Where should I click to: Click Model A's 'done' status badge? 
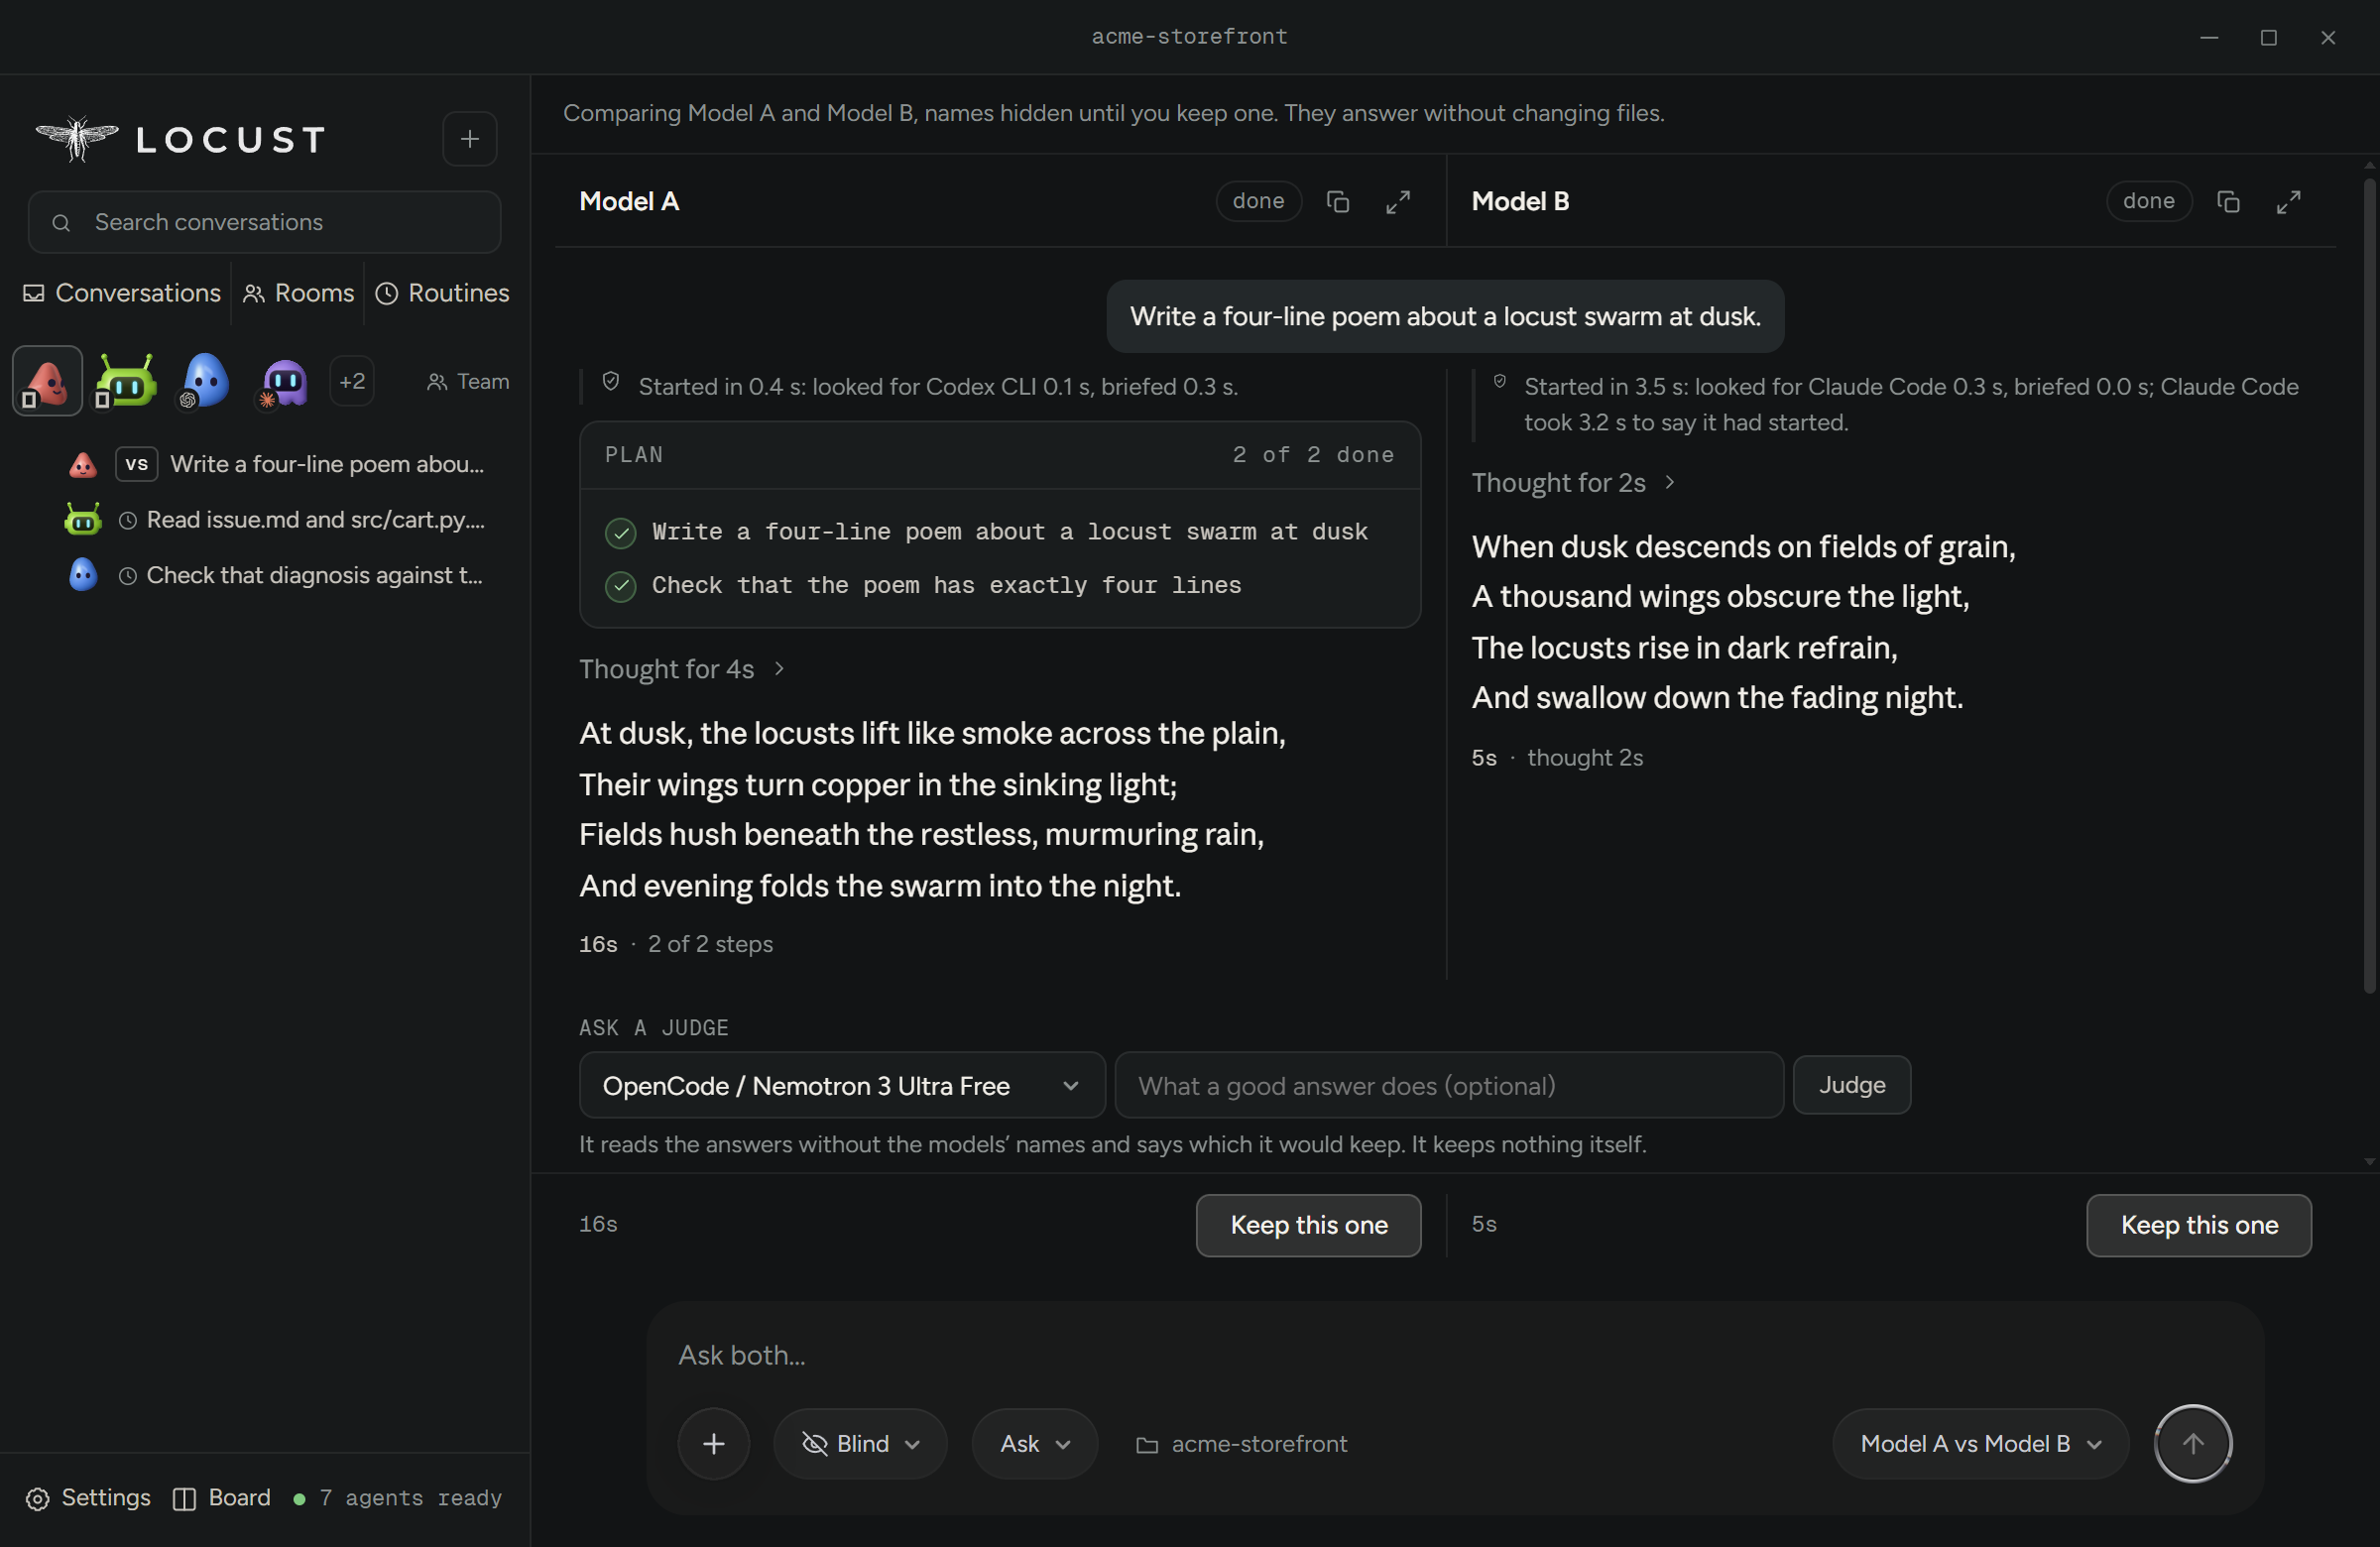1258,201
